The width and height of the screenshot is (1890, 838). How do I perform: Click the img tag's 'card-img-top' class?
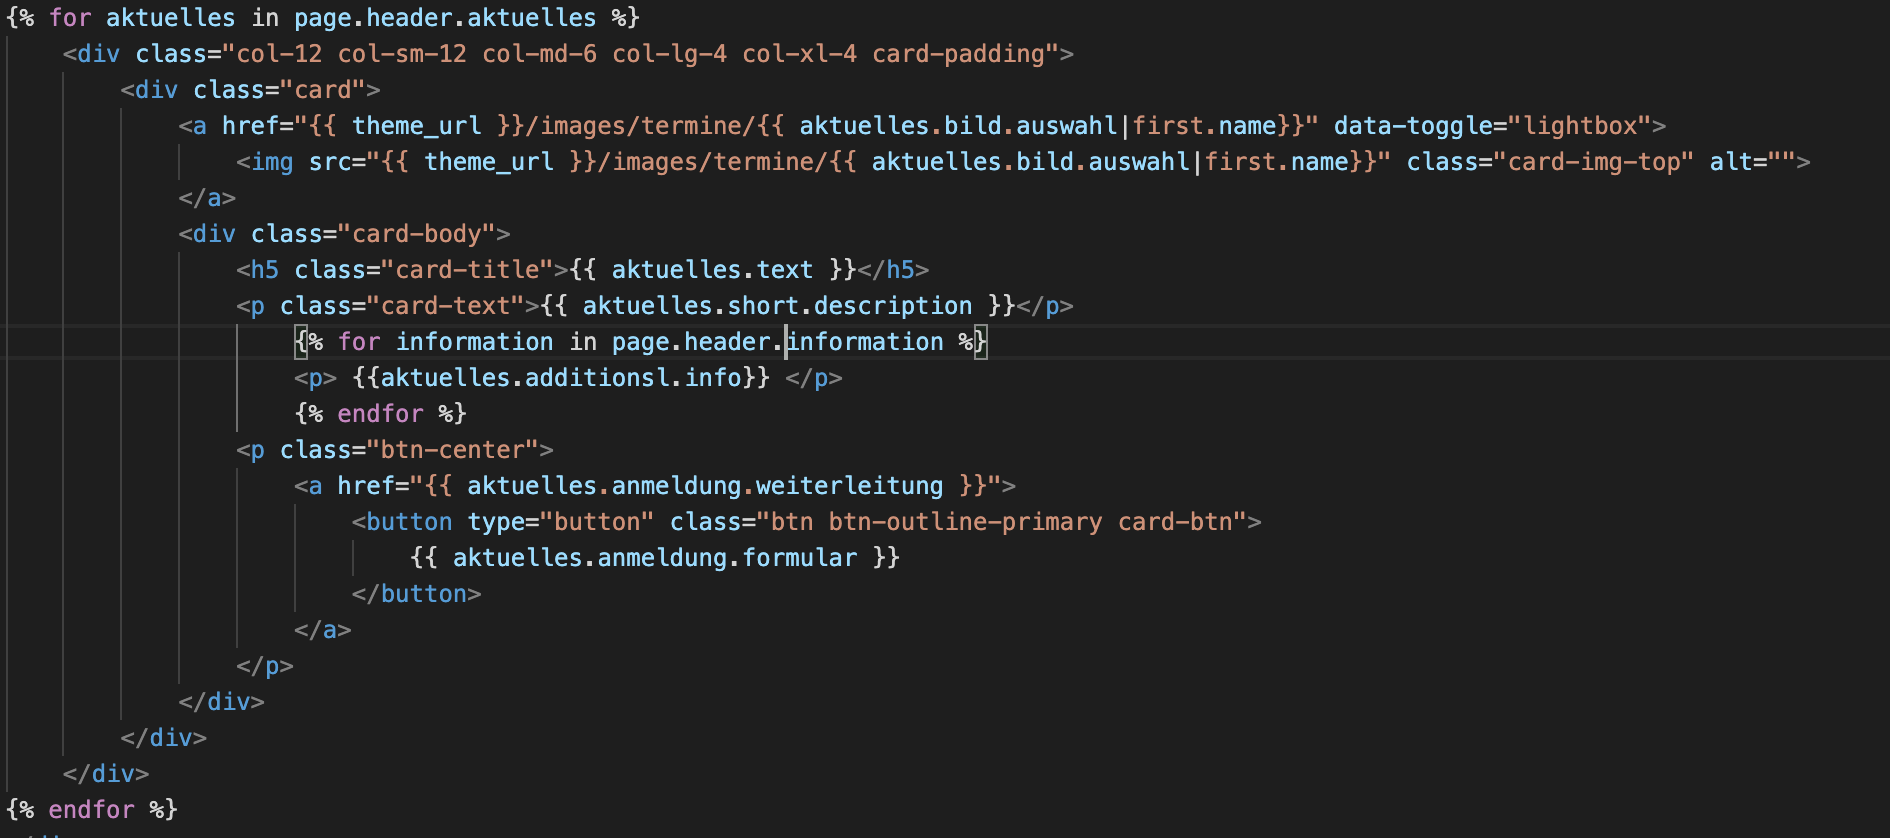(x=1594, y=162)
